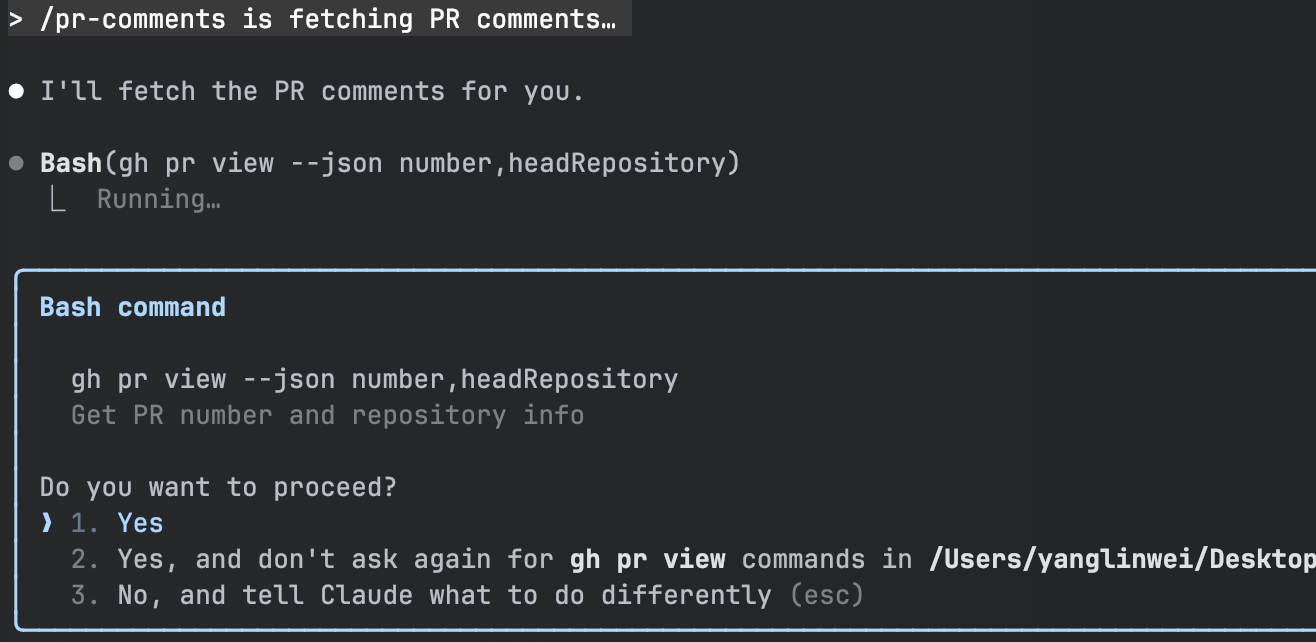Click the /Users/yanglinwei/Desktop path text

[1122, 559]
